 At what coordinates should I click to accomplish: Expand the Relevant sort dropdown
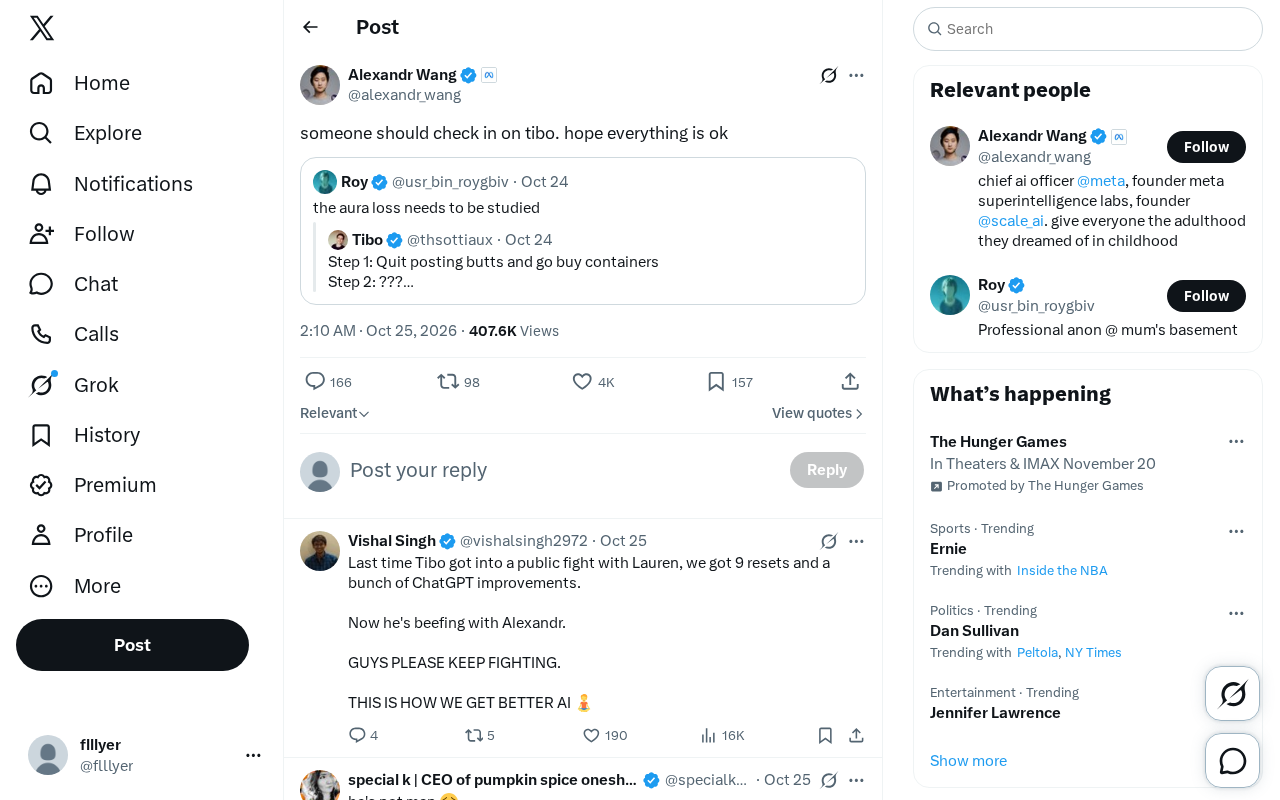335,413
